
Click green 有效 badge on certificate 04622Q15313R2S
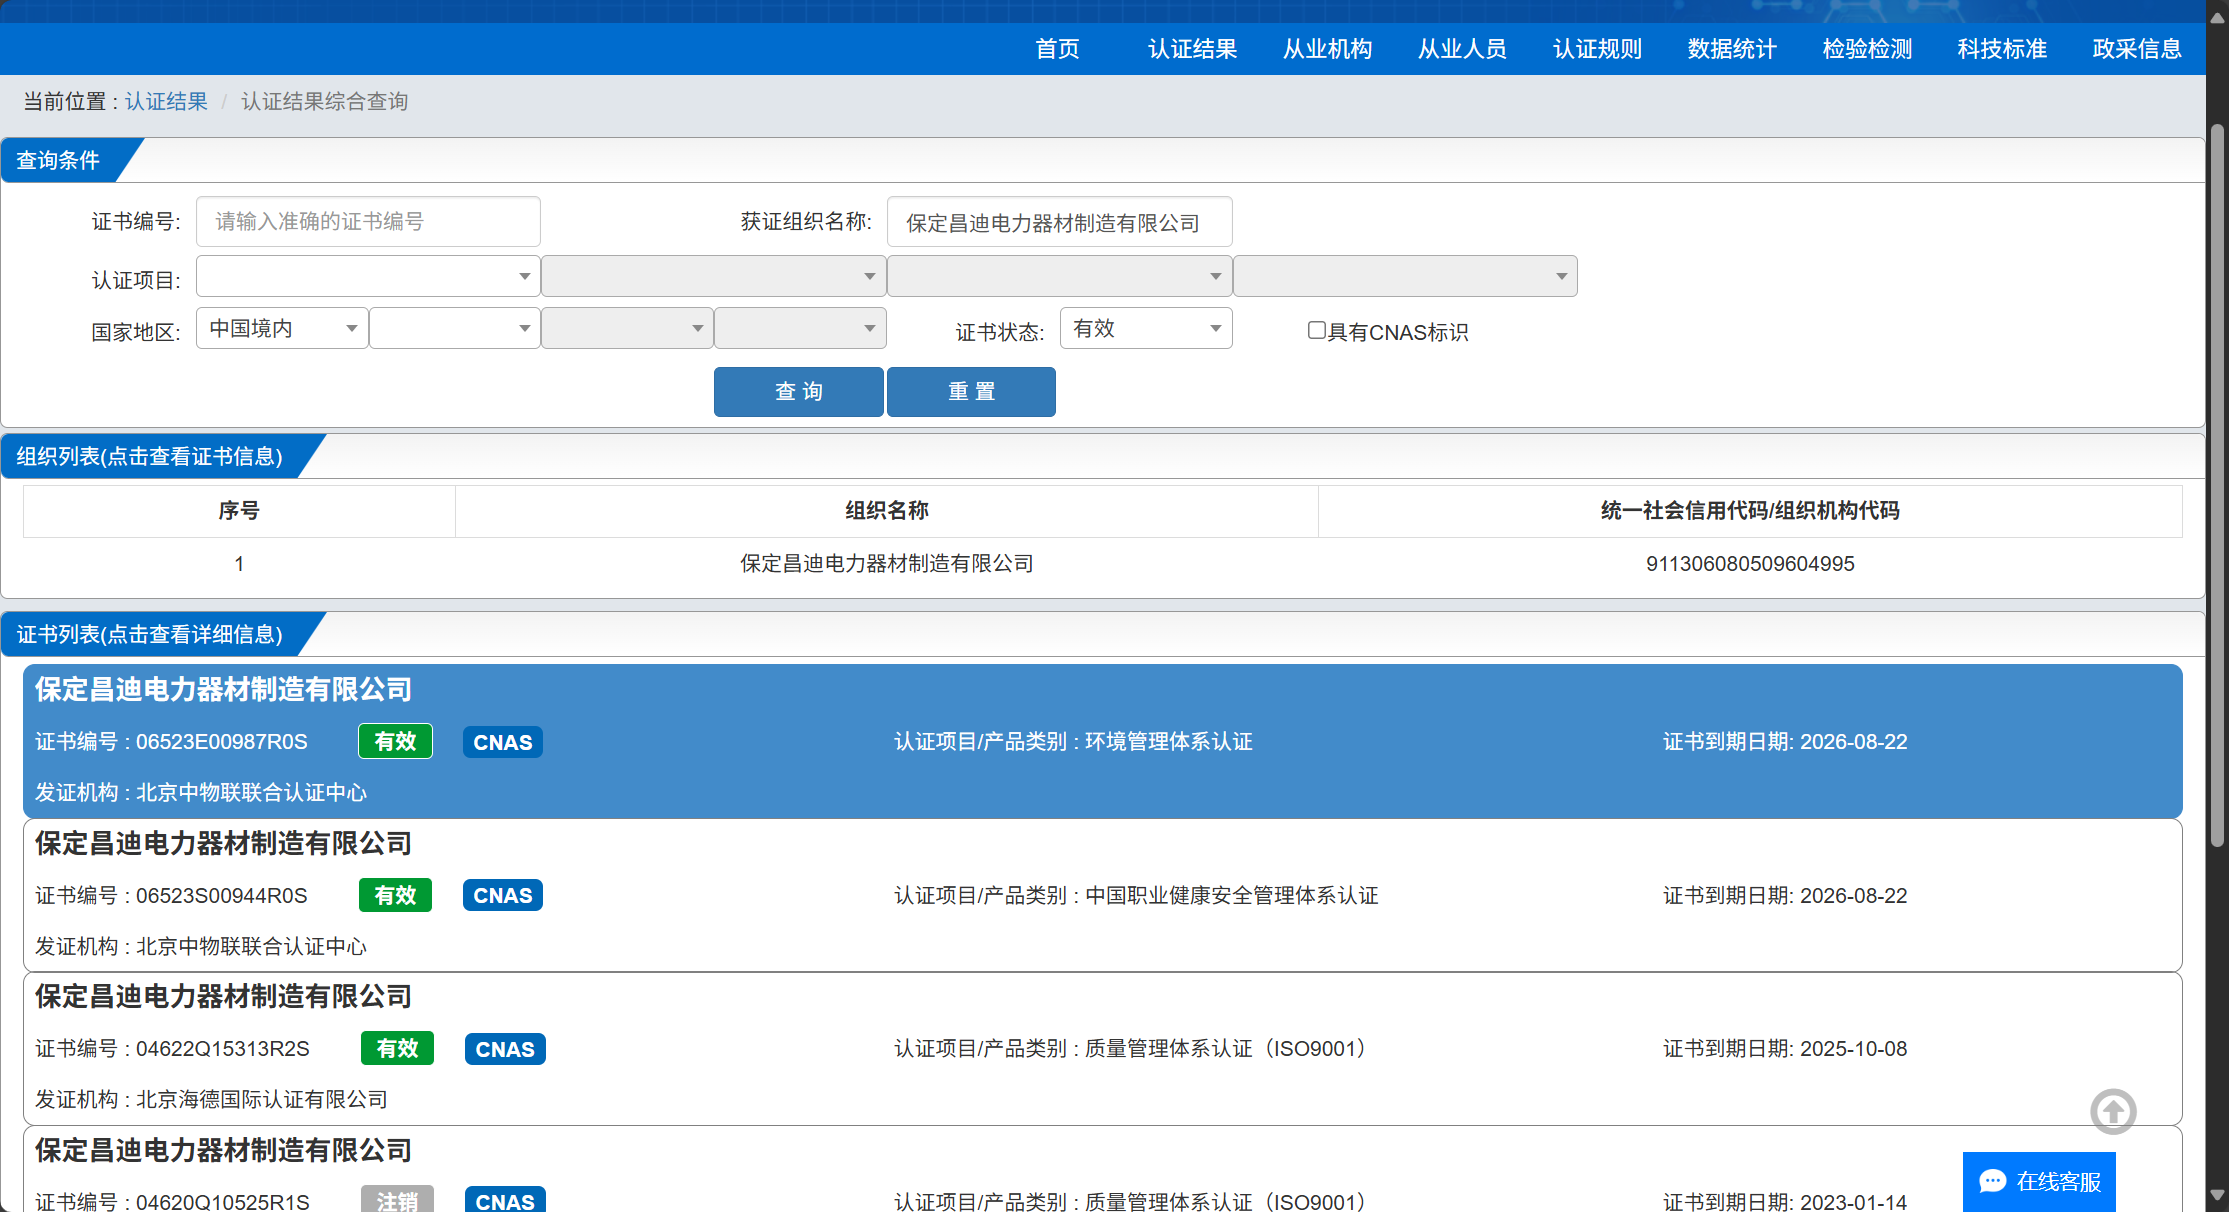pyautogui.click(x=397, y=1048)
